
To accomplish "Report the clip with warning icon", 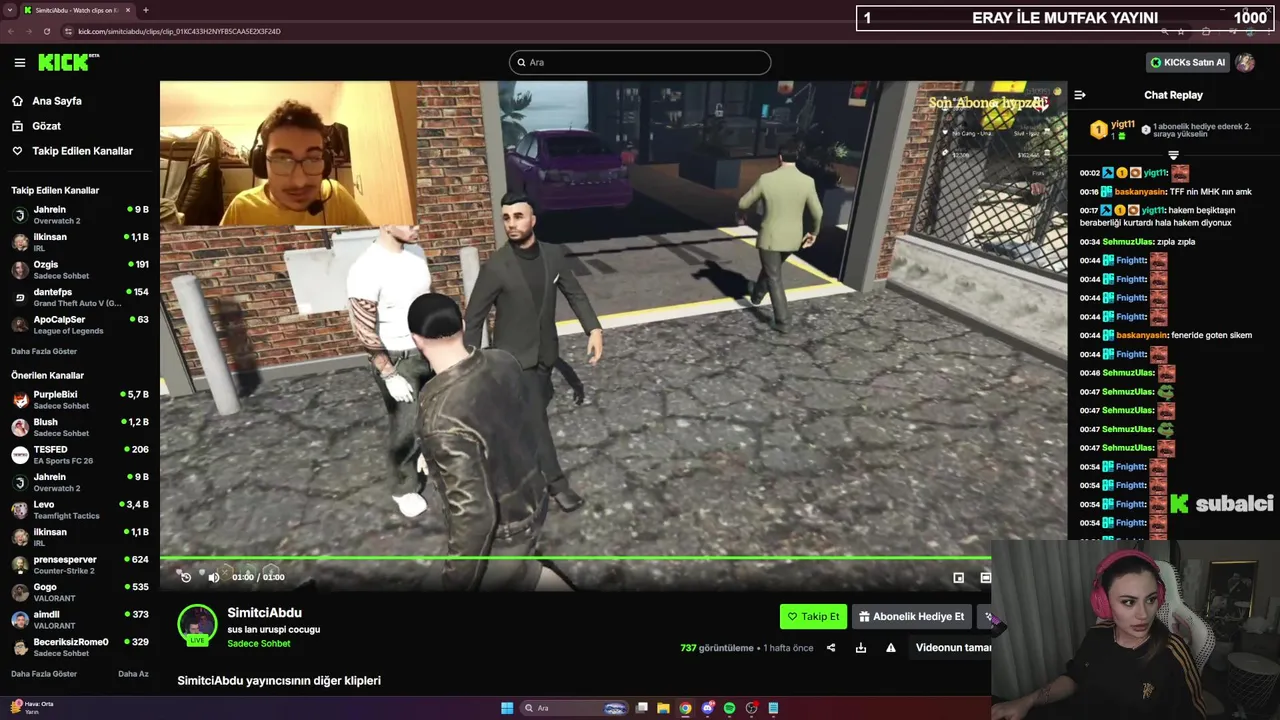I will click(x=891, y=648).
